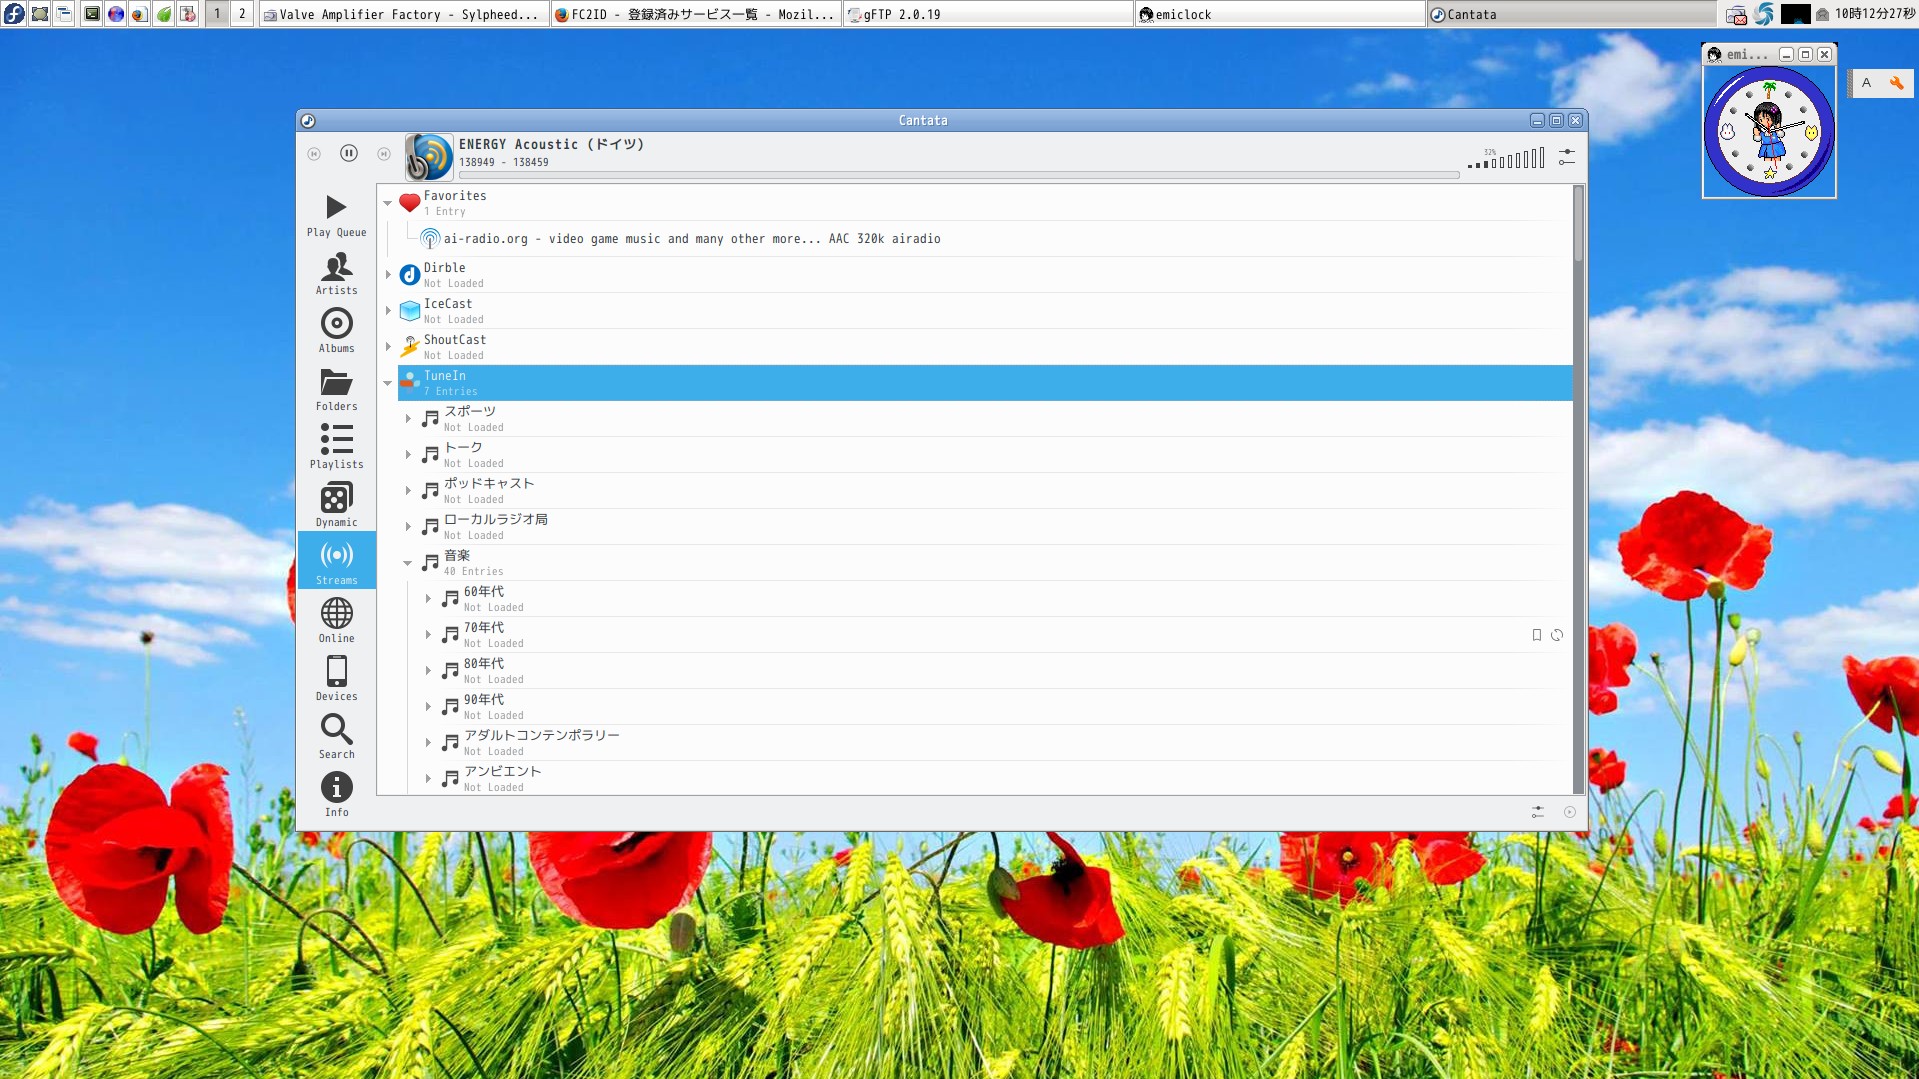The height and width of the screenshot is (1079, 1919).
Task: Open the Devices view
Action: 336,679
